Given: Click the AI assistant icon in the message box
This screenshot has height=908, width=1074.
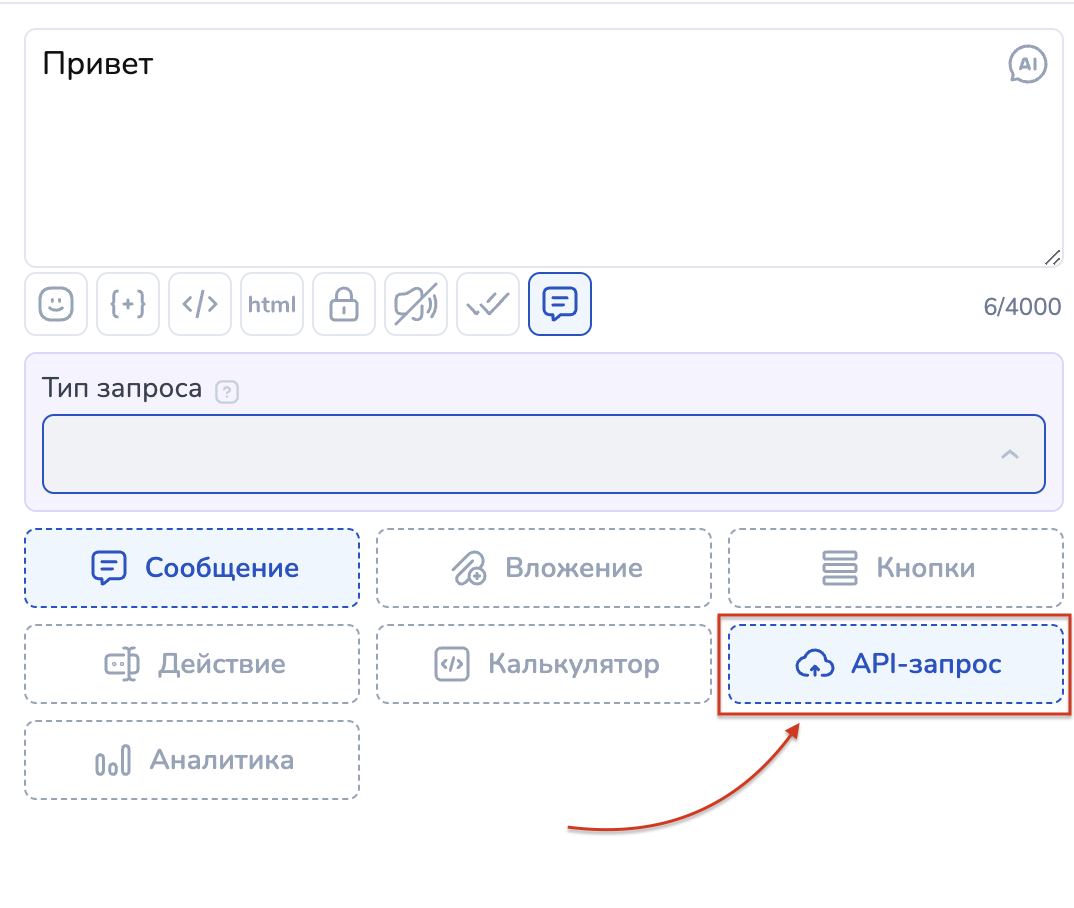Looking at the screenshot, I should coord(1027,65).
